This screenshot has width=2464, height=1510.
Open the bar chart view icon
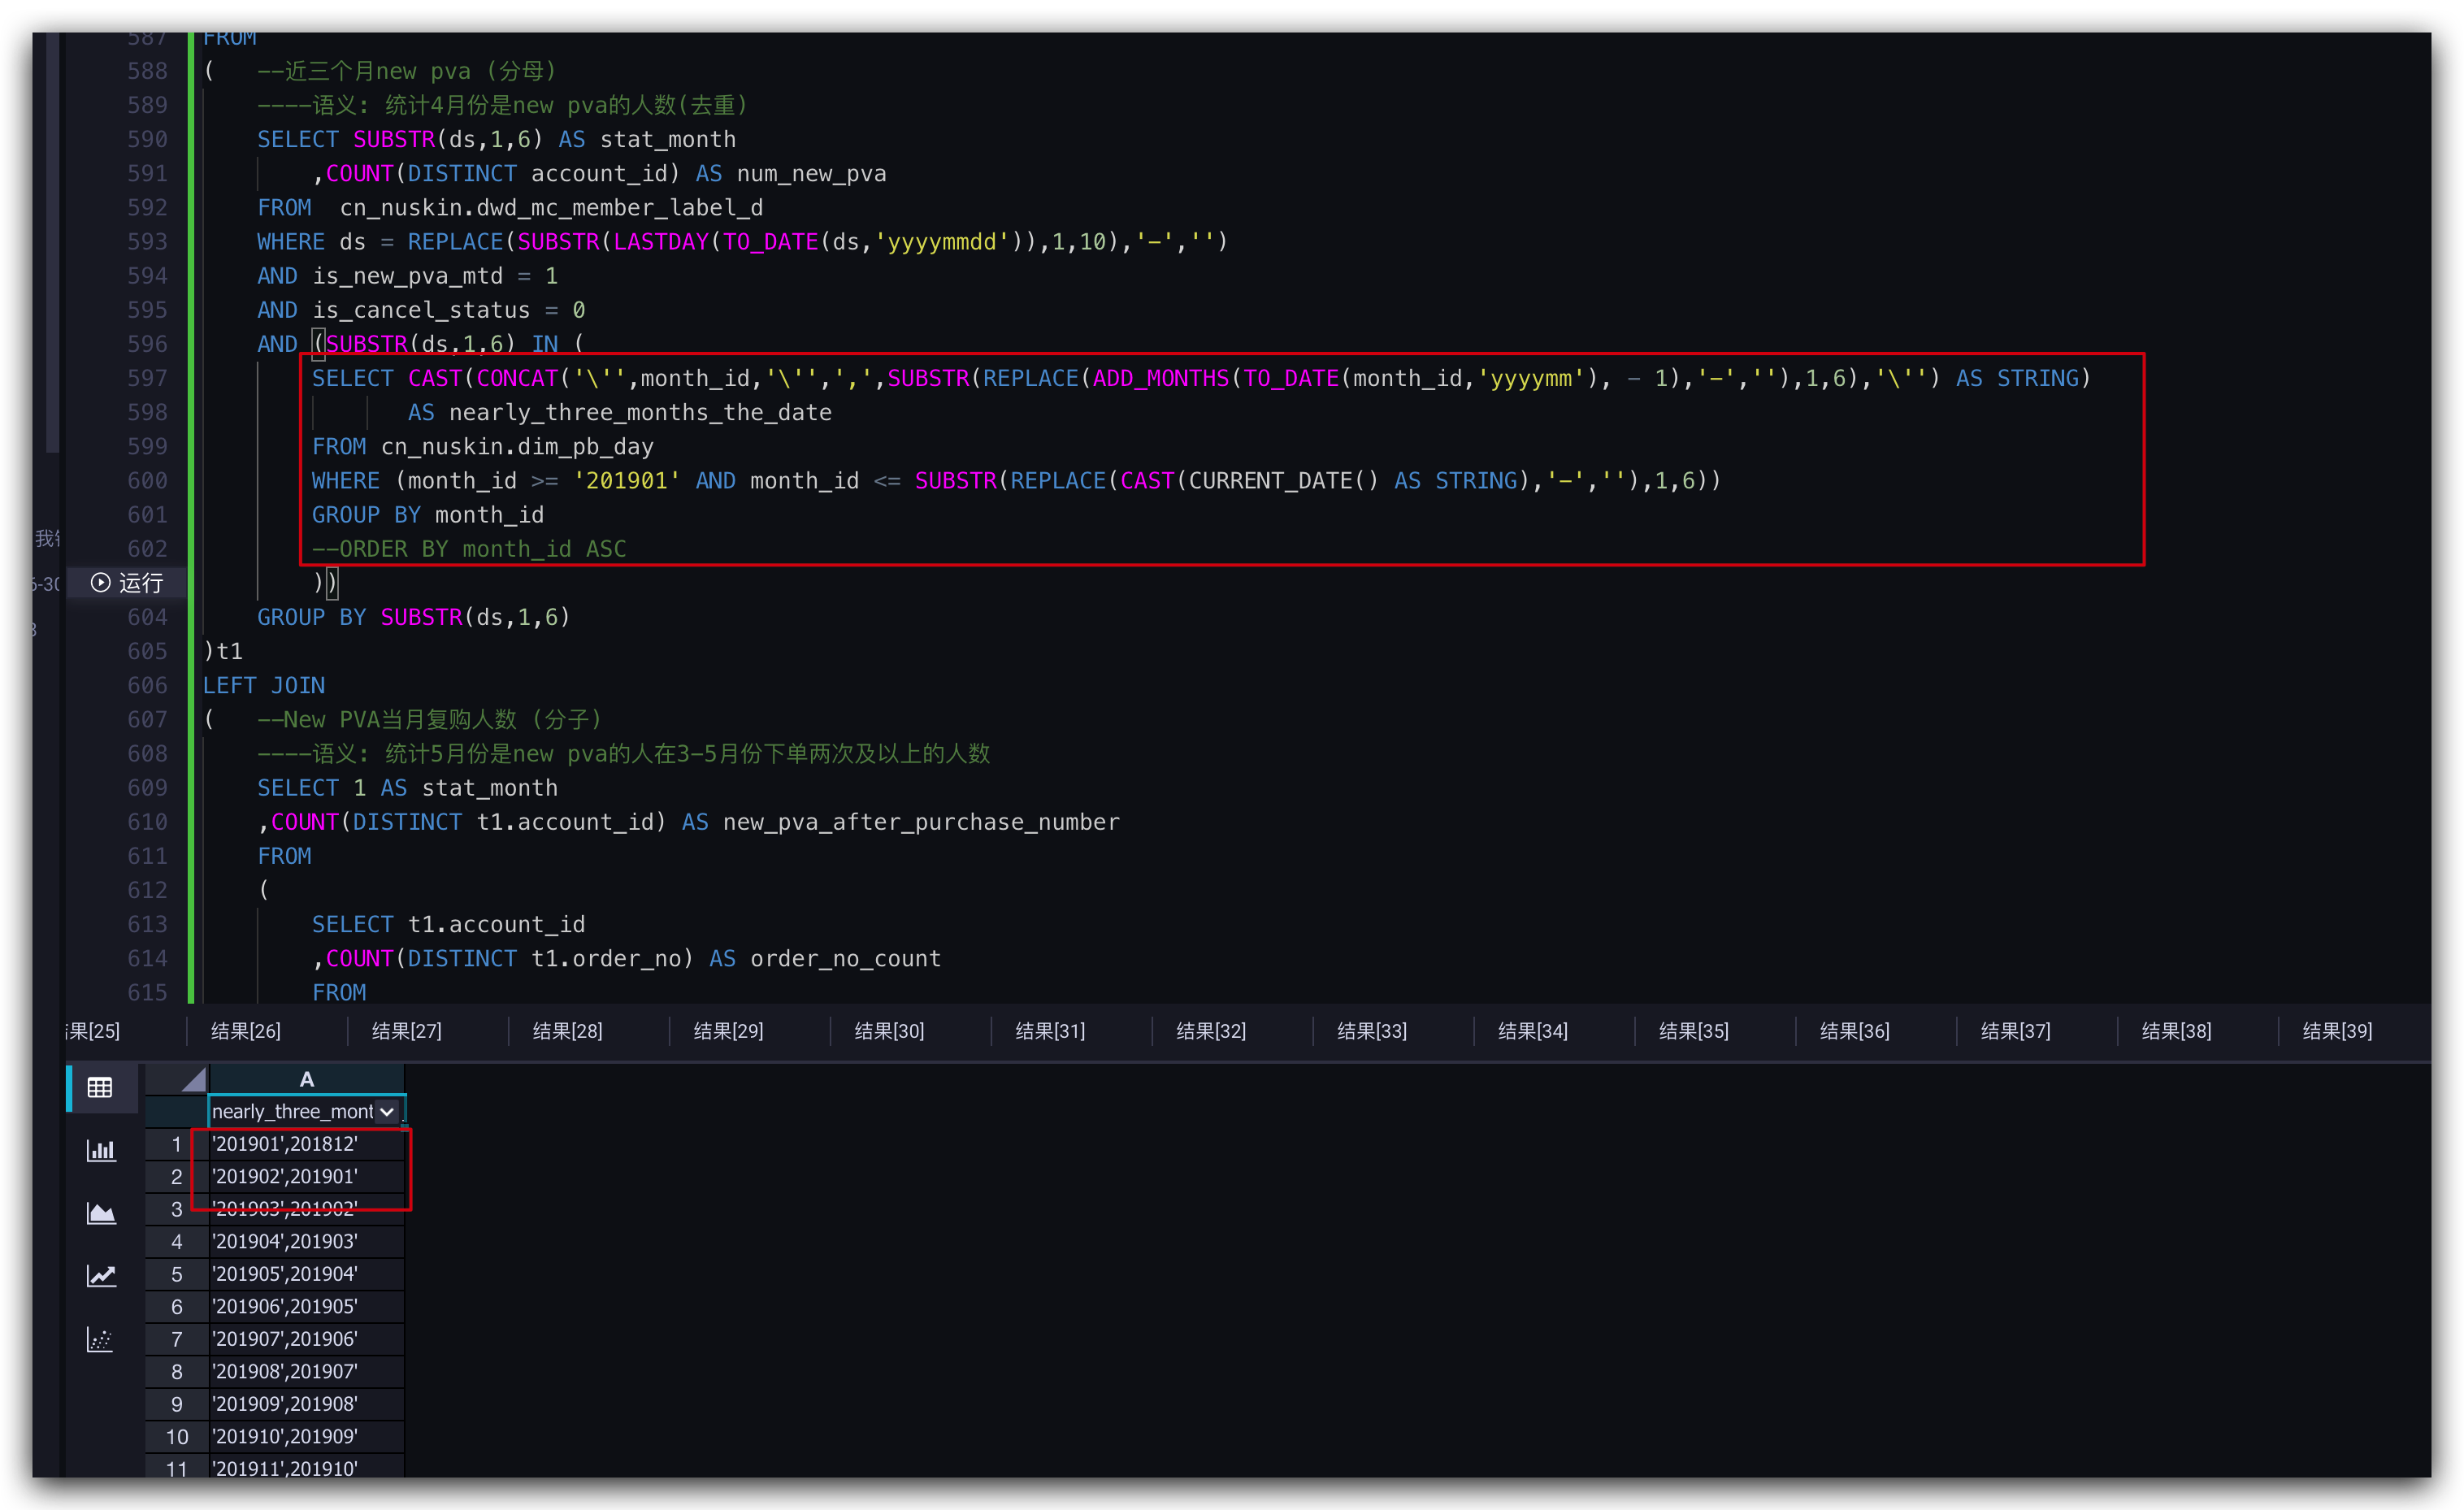[x=100, y=1150]
